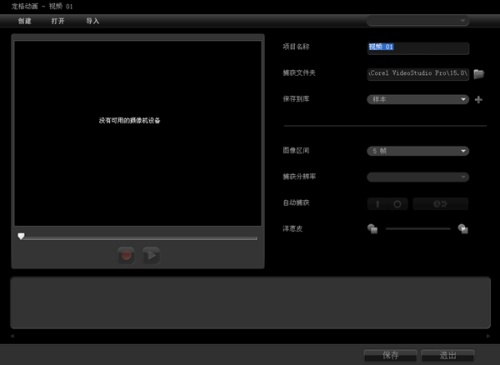Open the 图像区间 dropdown showing 5 帧
500x365 pixels.
(418, 151)
